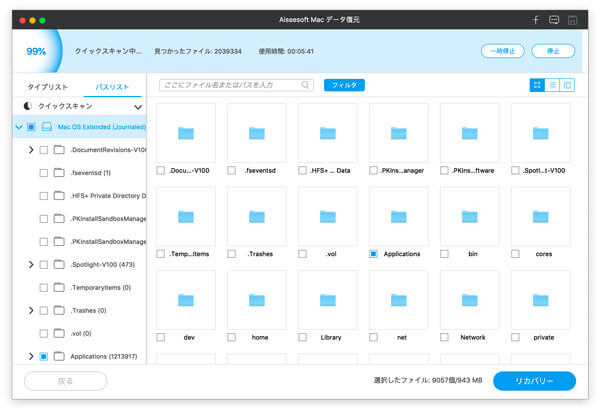Viewport: 600px width, 413px height.
Task: Click the save icon in title bar
Action: (x=572, y=20)
